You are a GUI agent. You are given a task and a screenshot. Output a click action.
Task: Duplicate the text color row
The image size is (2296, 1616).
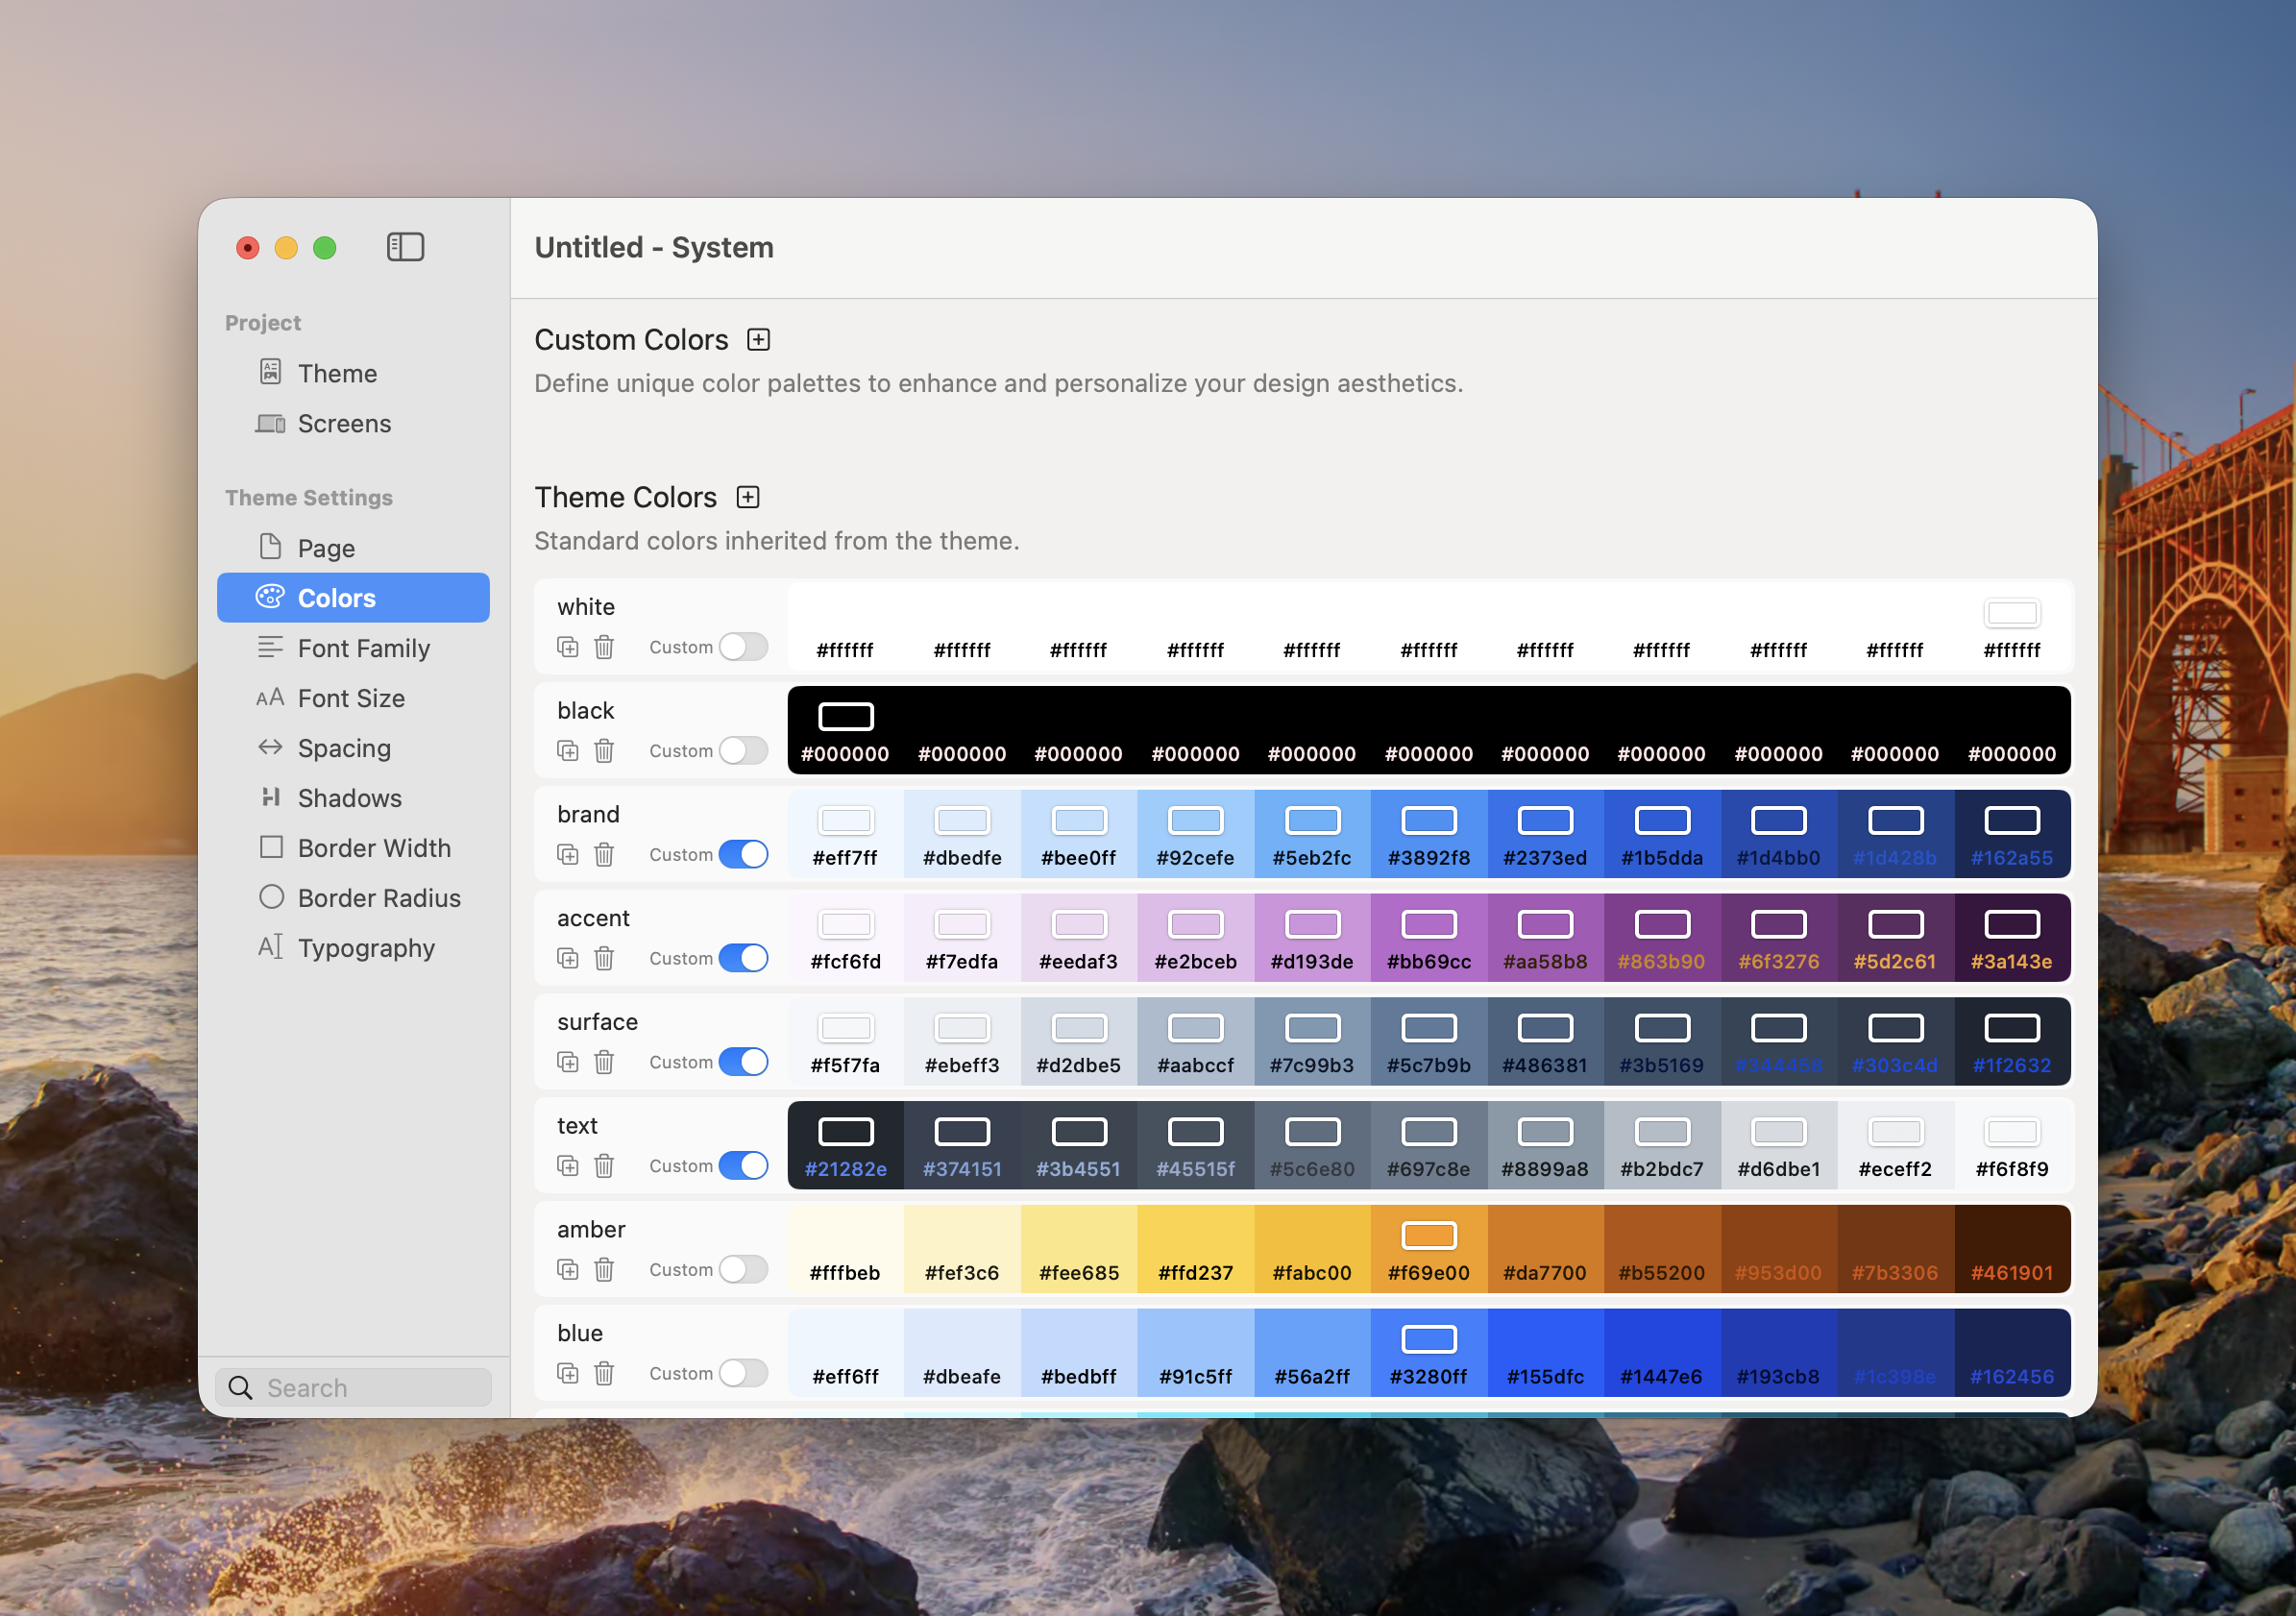point(568,1166)
